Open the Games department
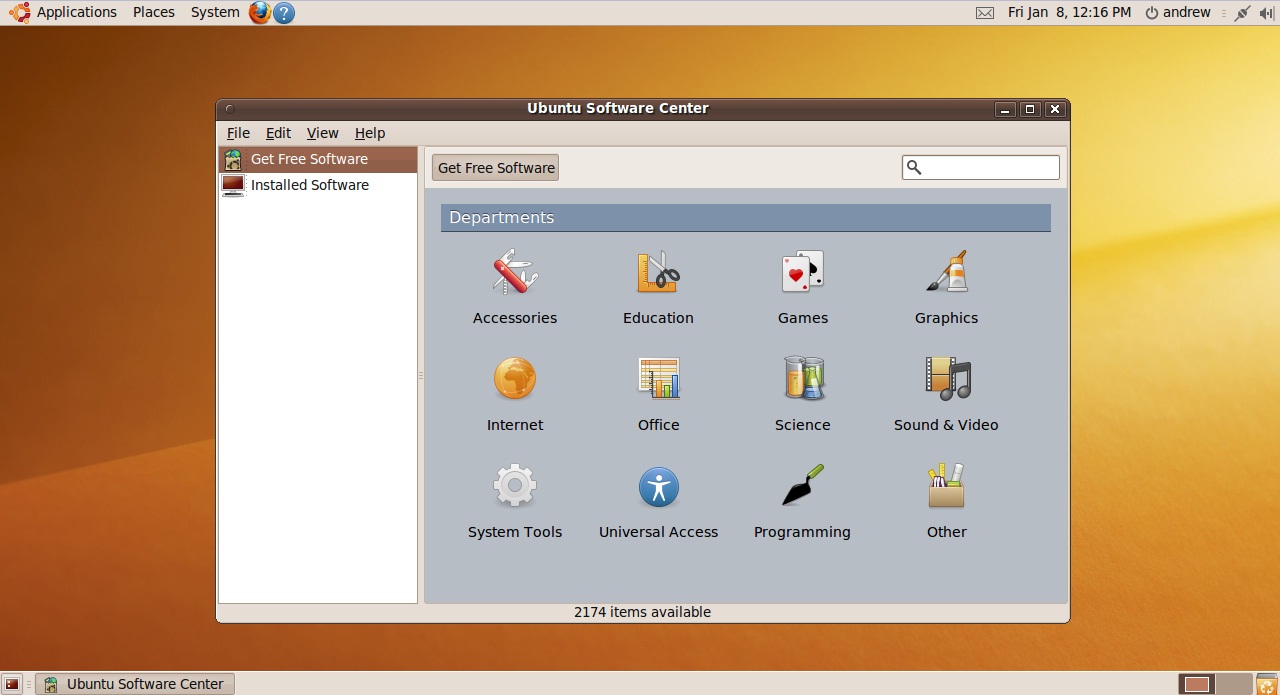Viewport: 1280px width, 695px height. click(802, 287)
